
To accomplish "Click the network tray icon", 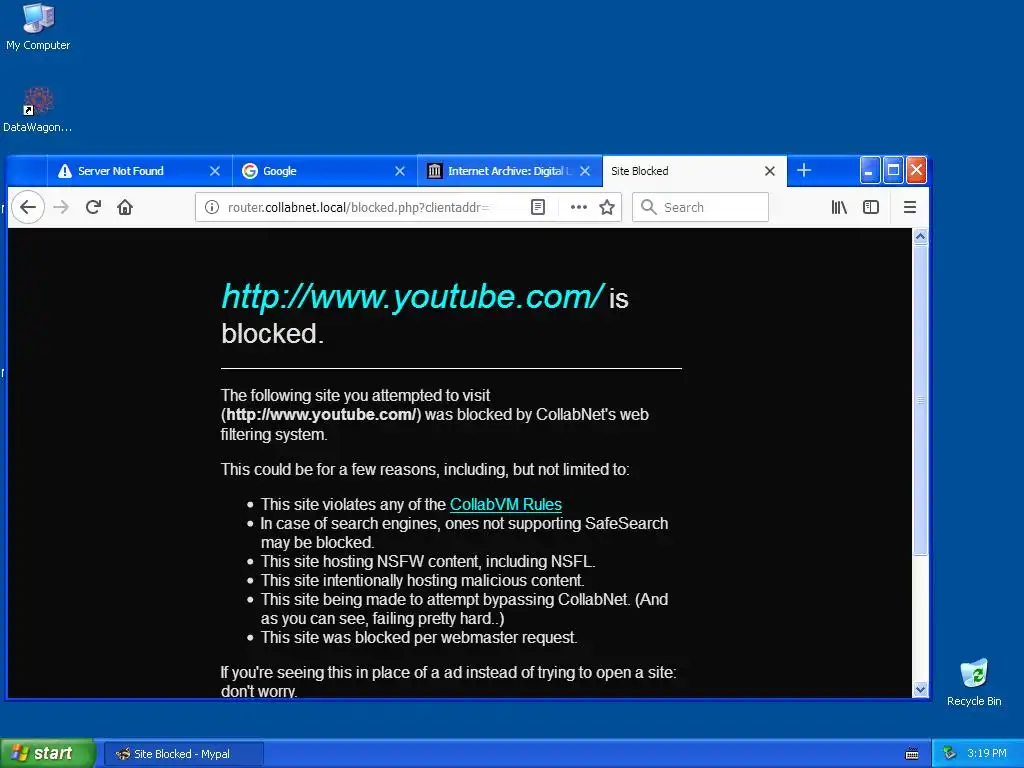I will 949,754.
